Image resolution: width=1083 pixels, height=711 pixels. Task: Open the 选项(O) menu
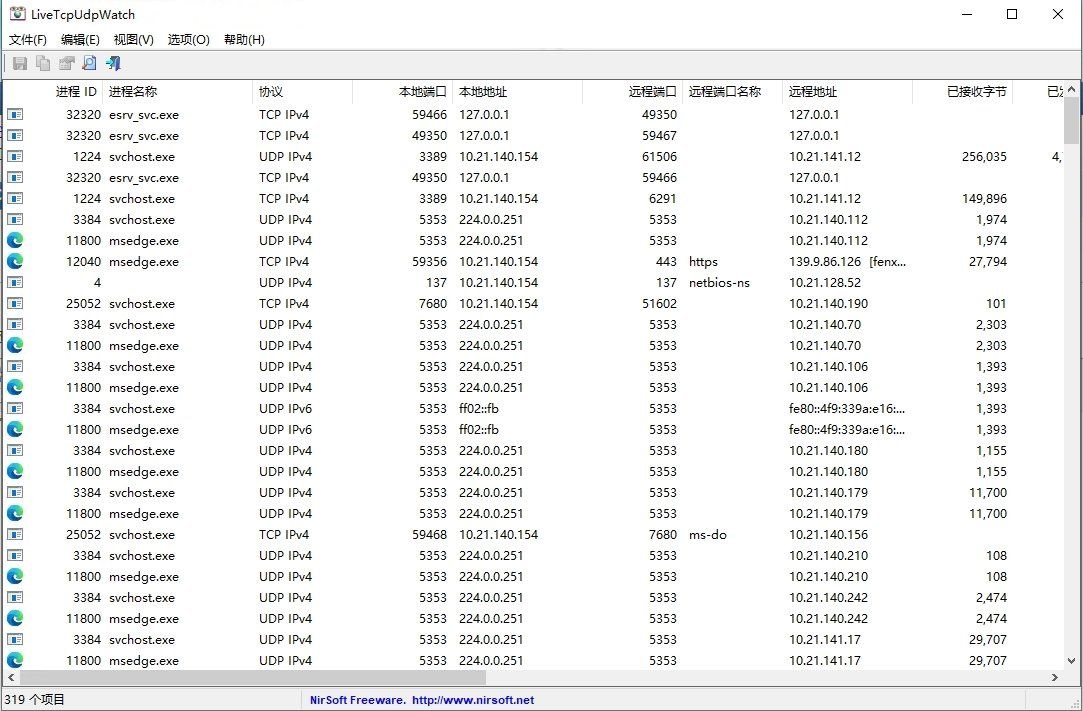pos(188,40)
